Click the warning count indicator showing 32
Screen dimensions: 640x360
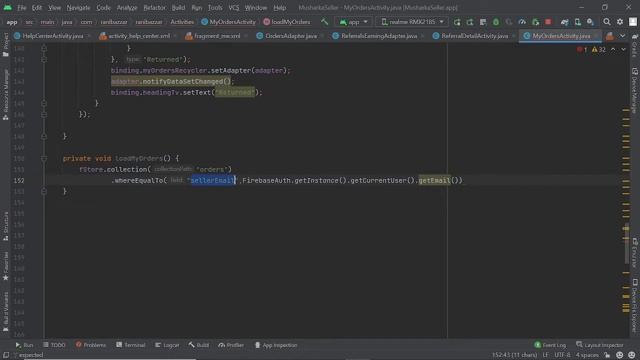click(599, 49)
